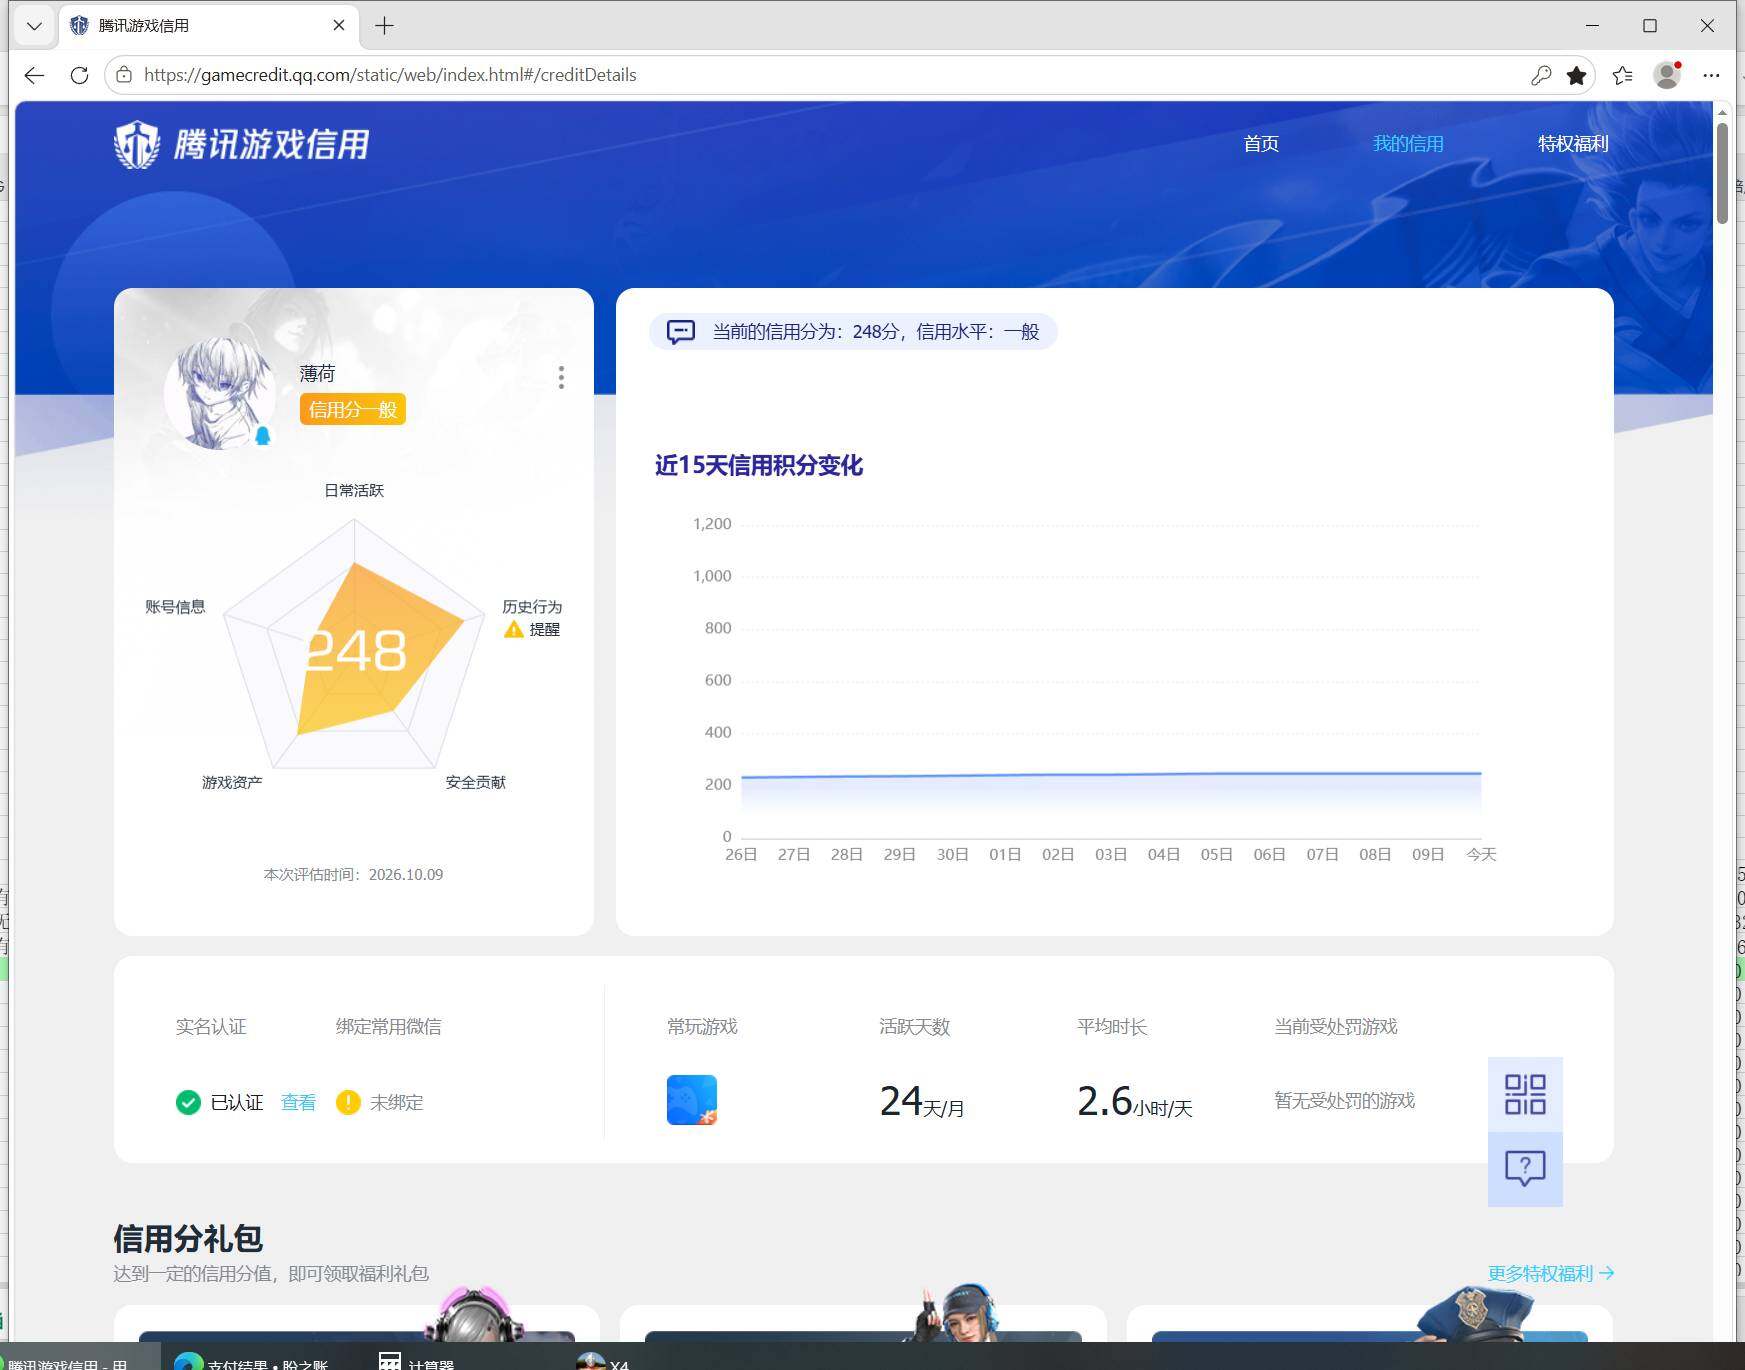Click the 未绑定 WeChat status text
The width and height of the screenshot is (1745, 1370).
tap(397, 1102)
